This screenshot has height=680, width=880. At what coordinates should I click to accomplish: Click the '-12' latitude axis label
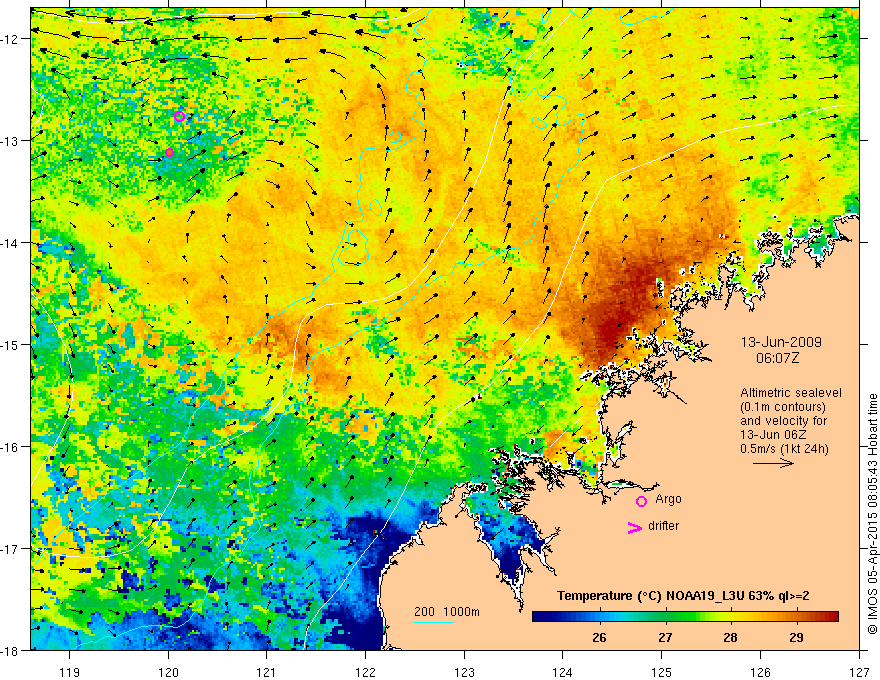[x=11, y=39]
